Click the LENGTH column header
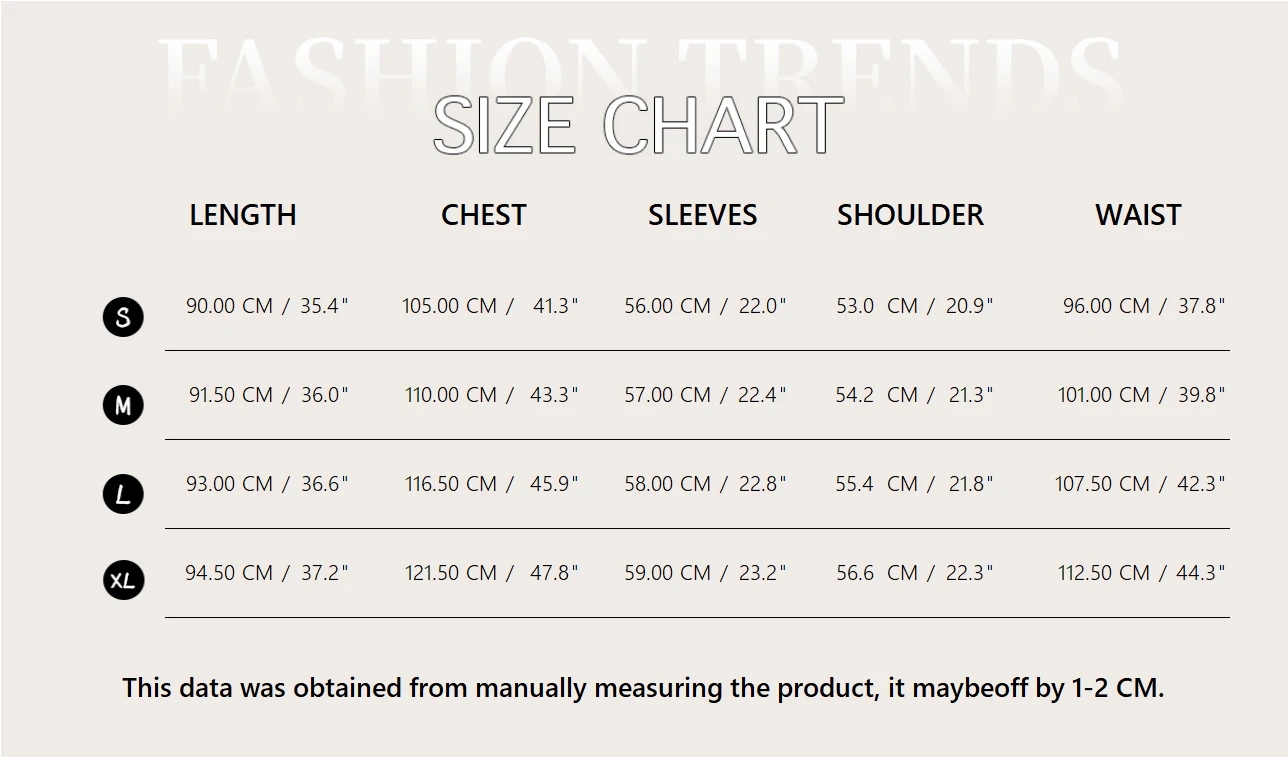1288x757 pixels. point(243,215)
